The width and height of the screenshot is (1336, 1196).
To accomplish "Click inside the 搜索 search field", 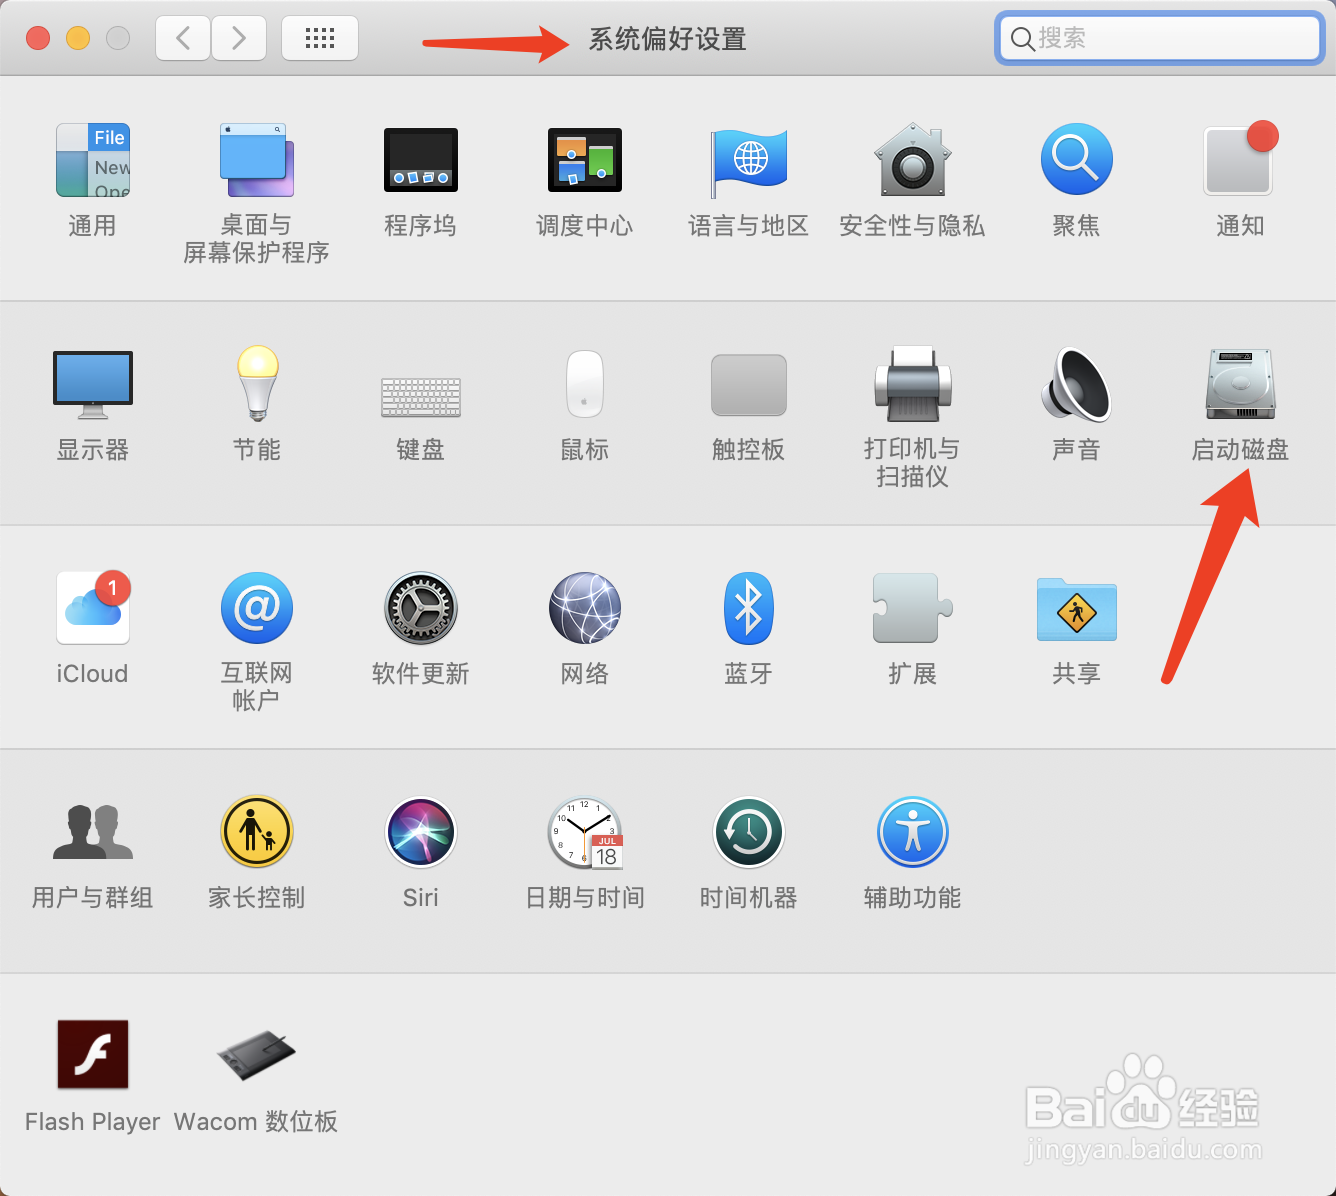I will coord(1158,38).
